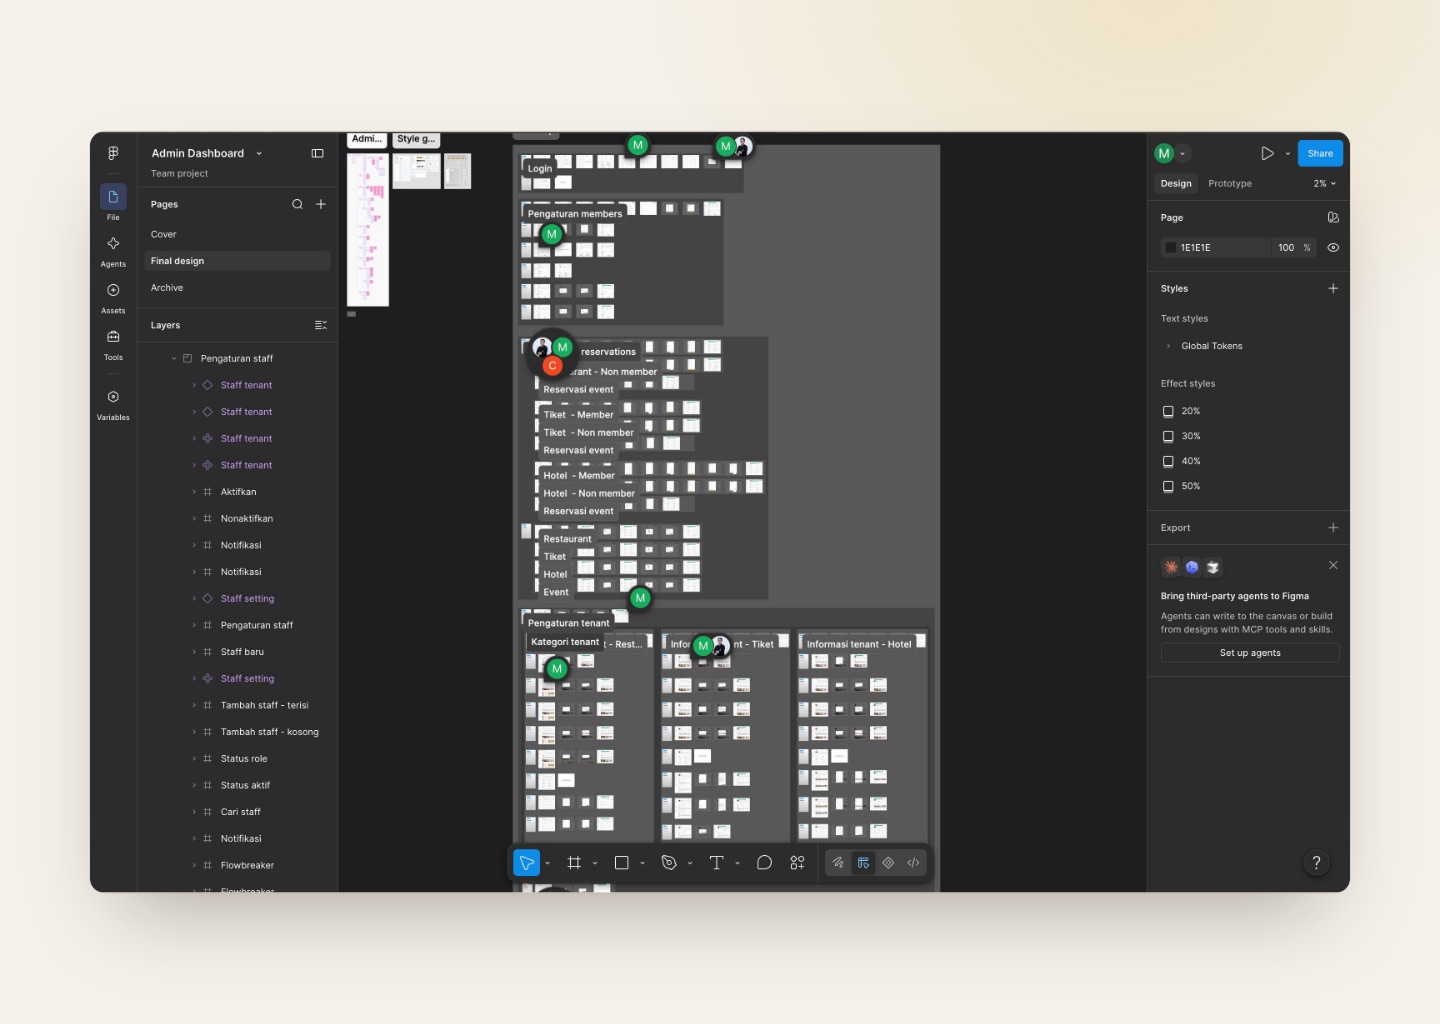Open the present options dropdown arrow
This screenshot has width=1440, height=1024.
tap(1287, 153)
